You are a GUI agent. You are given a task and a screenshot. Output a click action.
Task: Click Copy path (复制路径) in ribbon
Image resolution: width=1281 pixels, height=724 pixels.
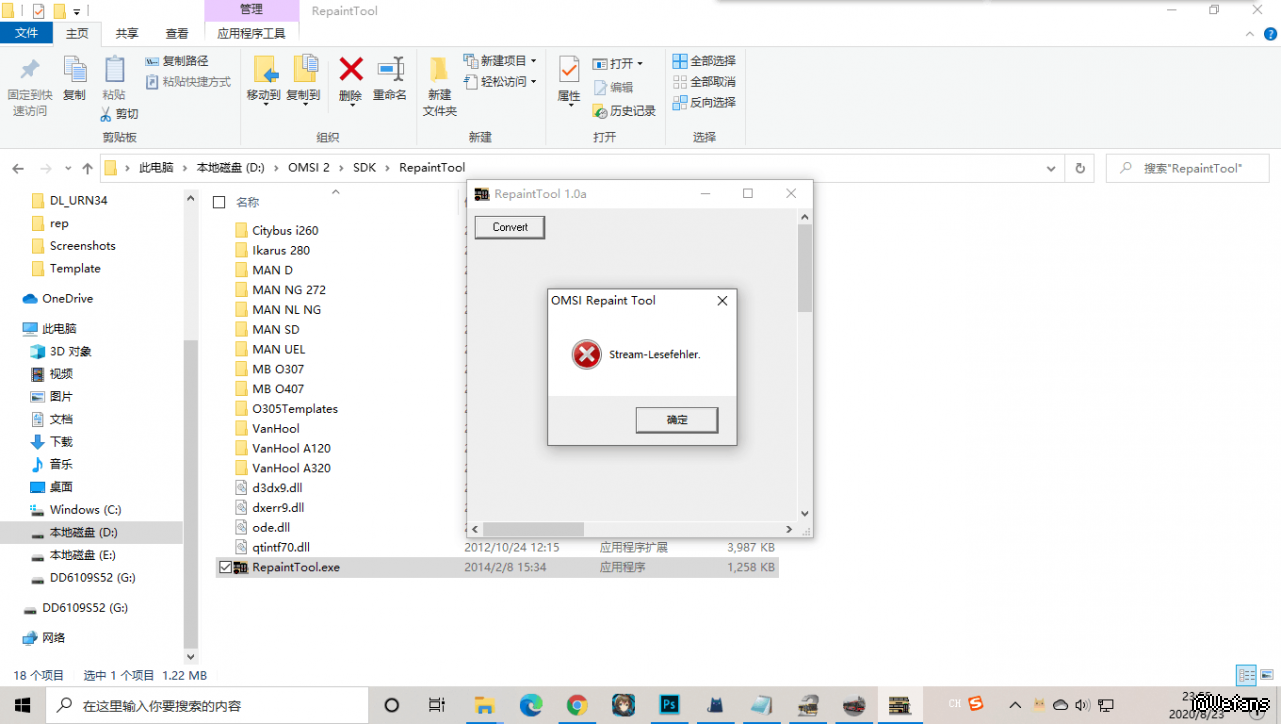[x=177, y=61]
